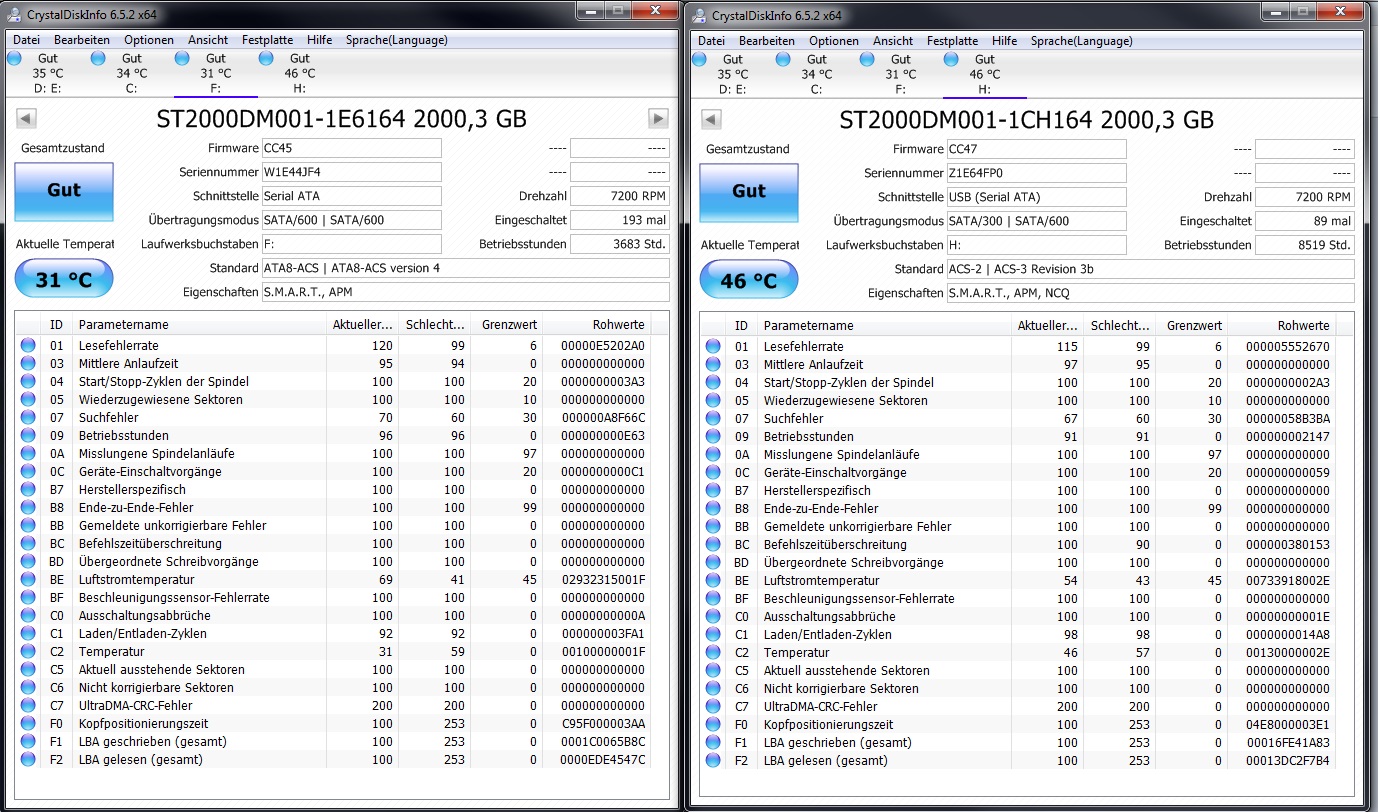Select drive C: tab in right window
1380x812 pixels.
coord(817,74)
